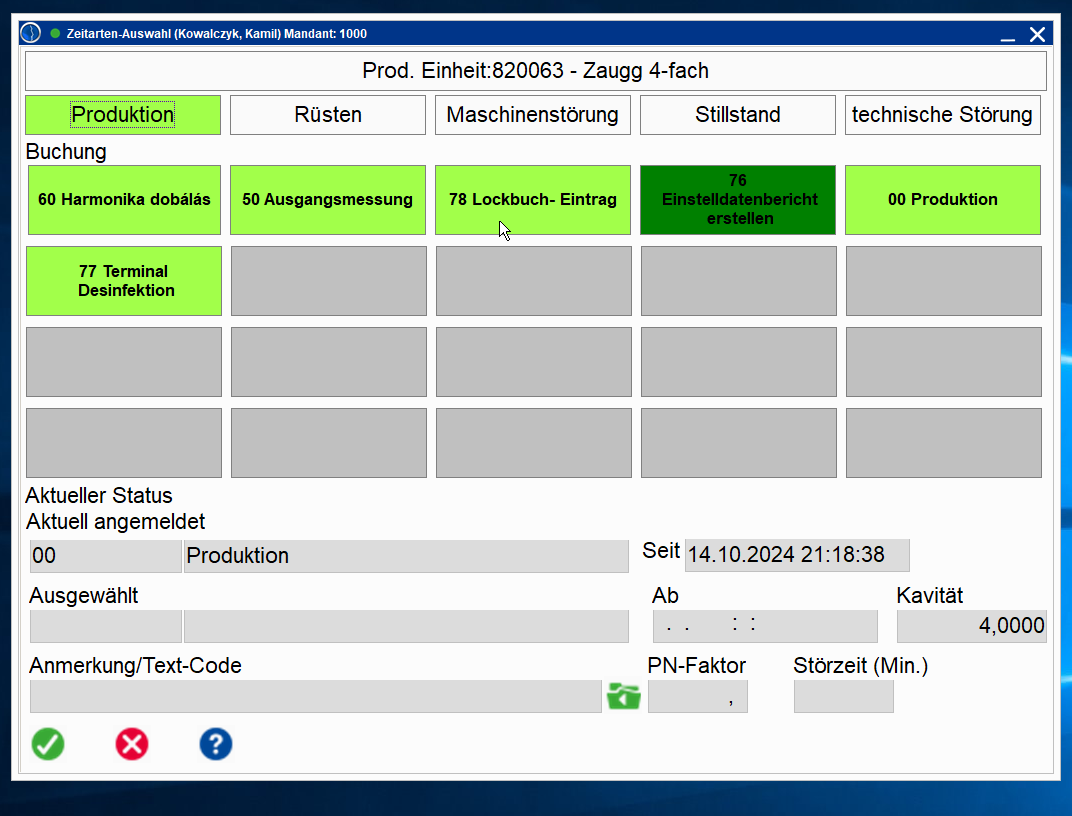The height and width of the screenshot is (816, 1072).
Task: Confirm selection with the green checkmark icon
Action: pyautogui.click(x=48, y=744)
